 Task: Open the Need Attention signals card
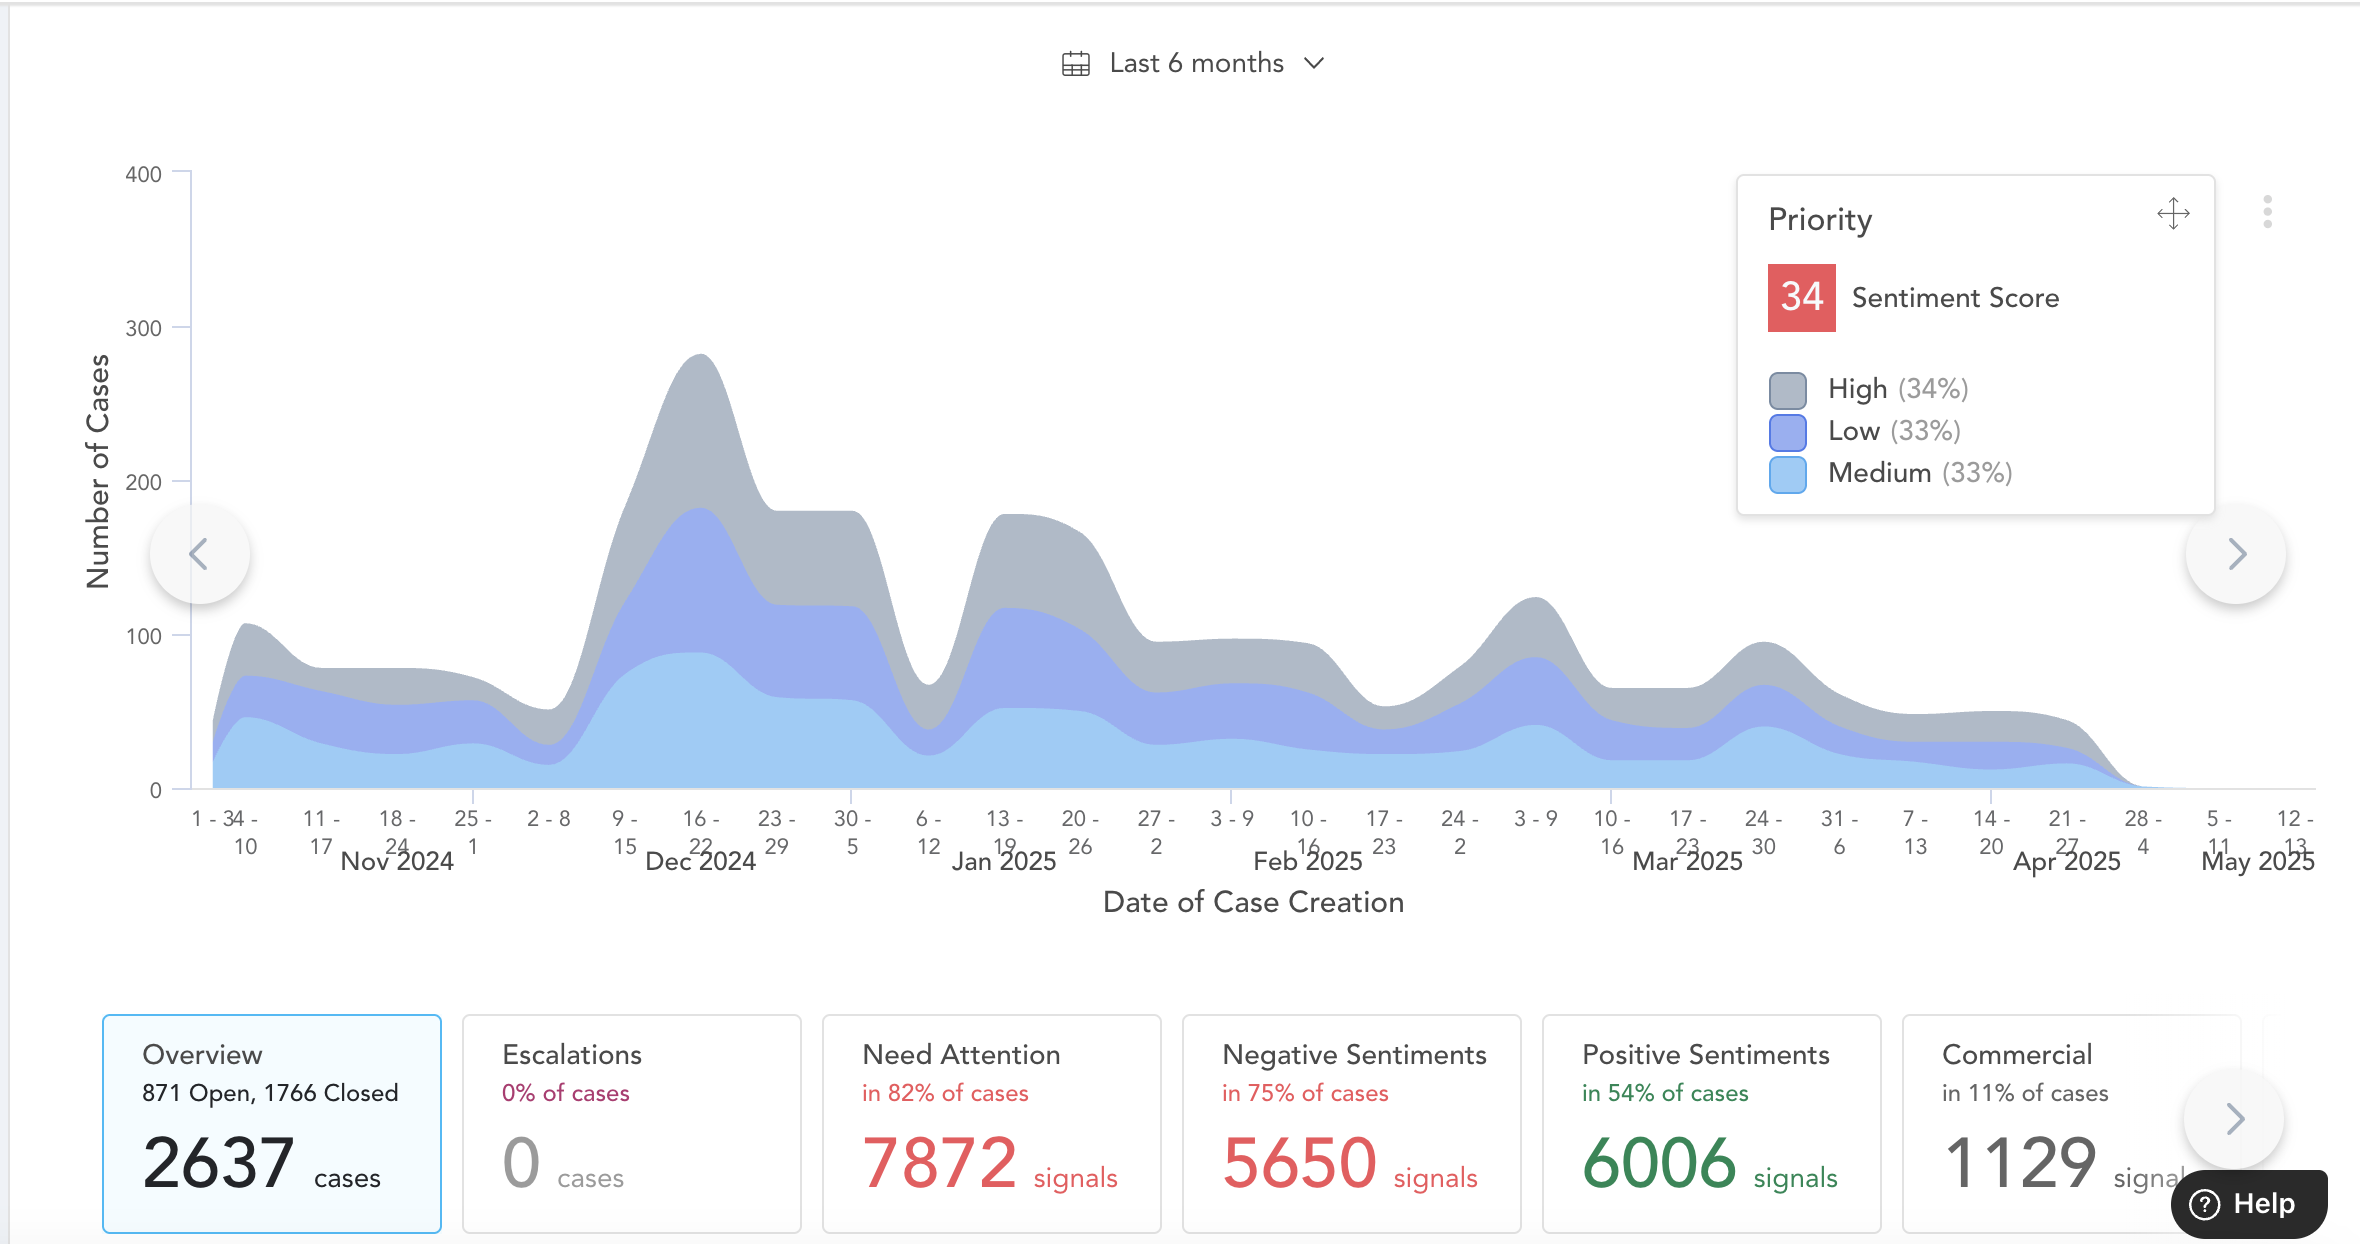click(x=991, y=1123)
